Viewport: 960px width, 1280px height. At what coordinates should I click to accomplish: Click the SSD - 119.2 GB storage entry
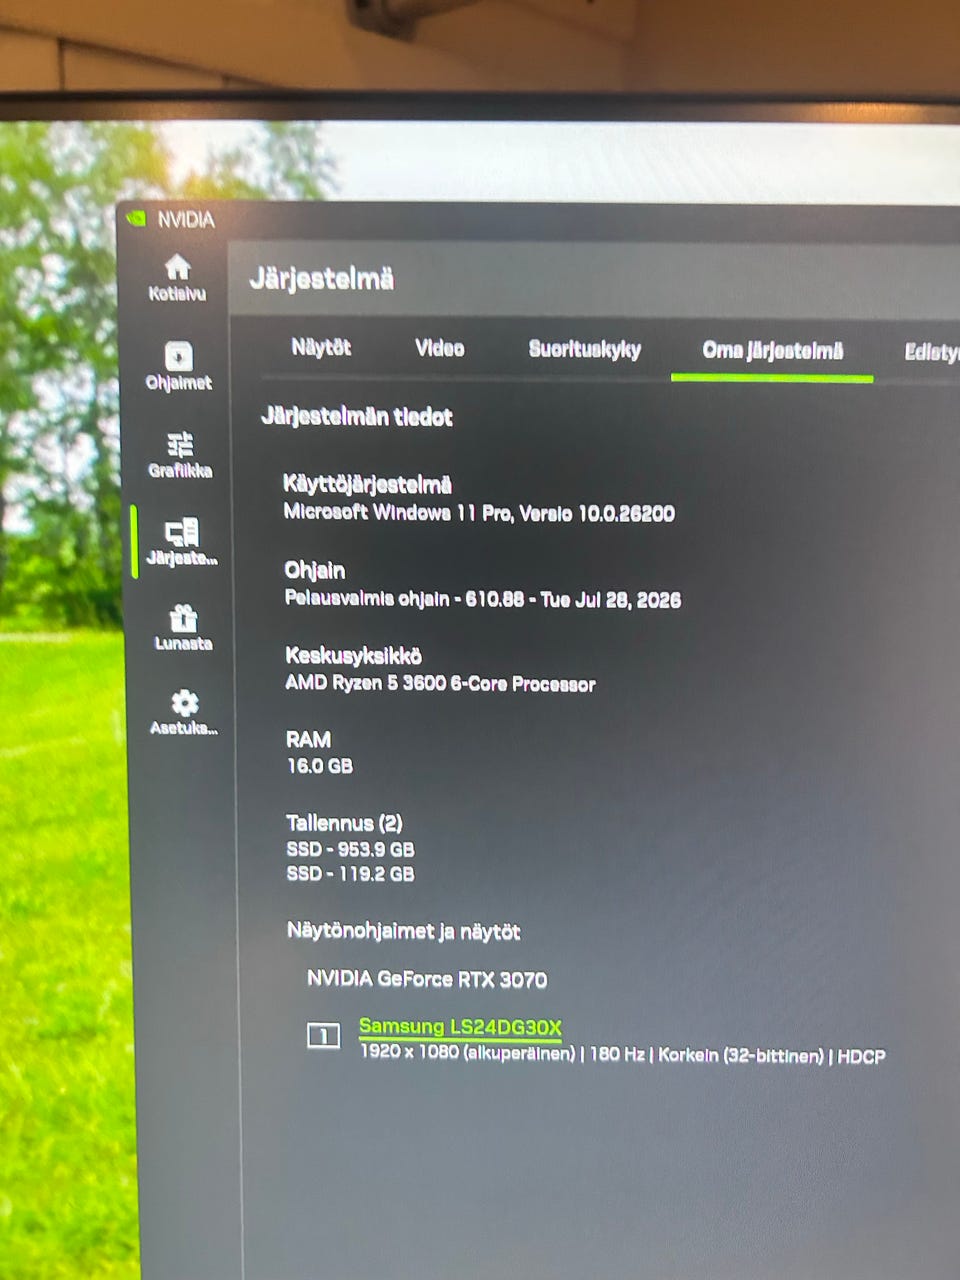tap(350, 873)
